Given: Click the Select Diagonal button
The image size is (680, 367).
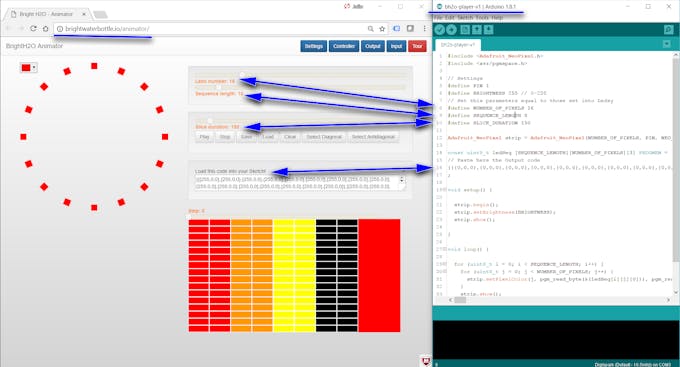Looking at the screenshot, I should coord(324,137).
